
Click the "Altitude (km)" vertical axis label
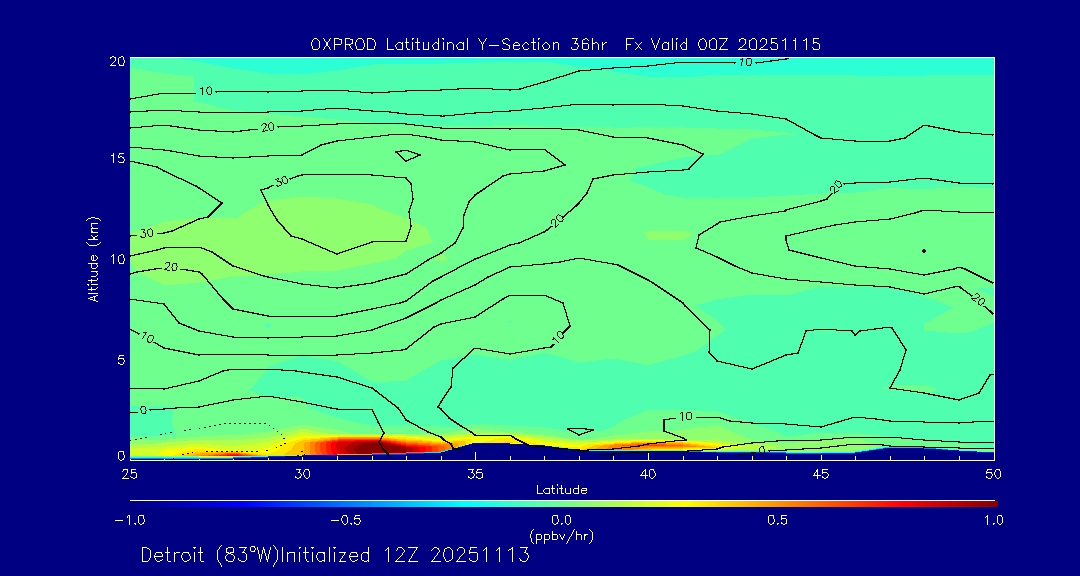coord(92,259)
